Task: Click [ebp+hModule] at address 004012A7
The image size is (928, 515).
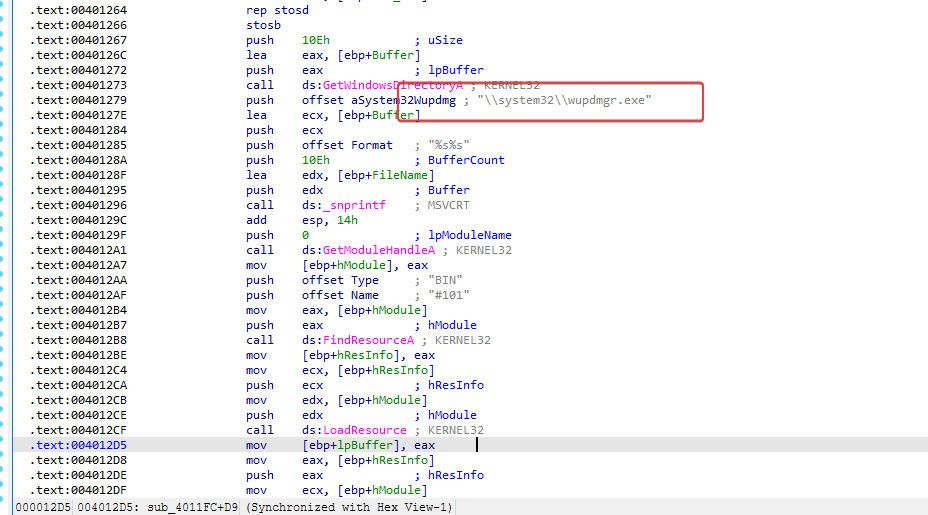Action: [347, 265]
